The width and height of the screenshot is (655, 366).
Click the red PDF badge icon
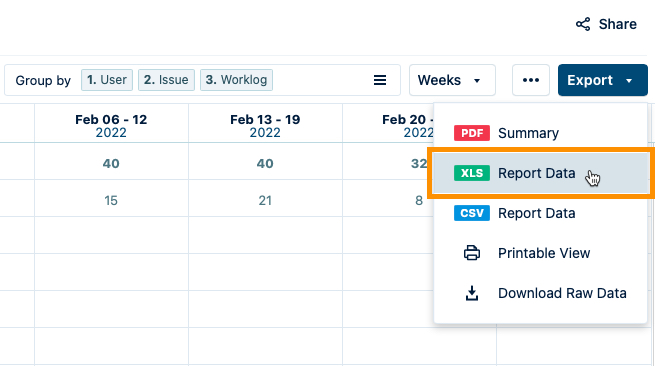pos(472,133)
